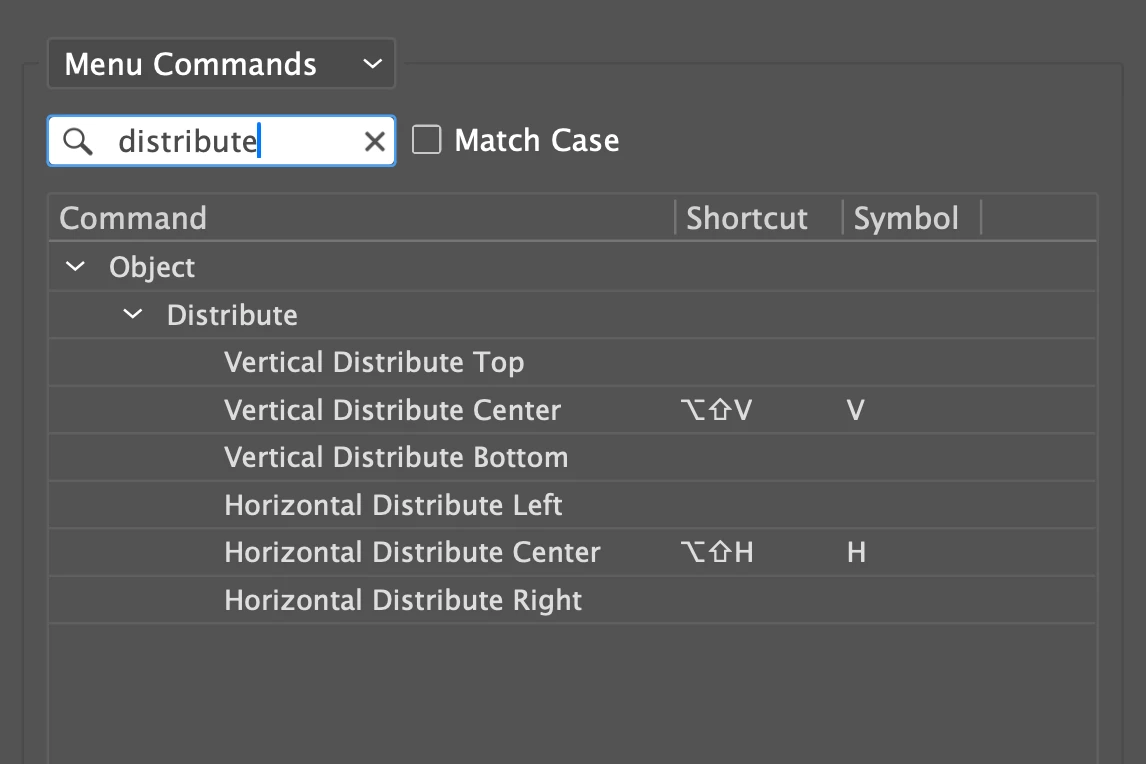This screenshot has height=764, width=1146.
Task: Collapse the Object tree group
Action: point(74,267)
